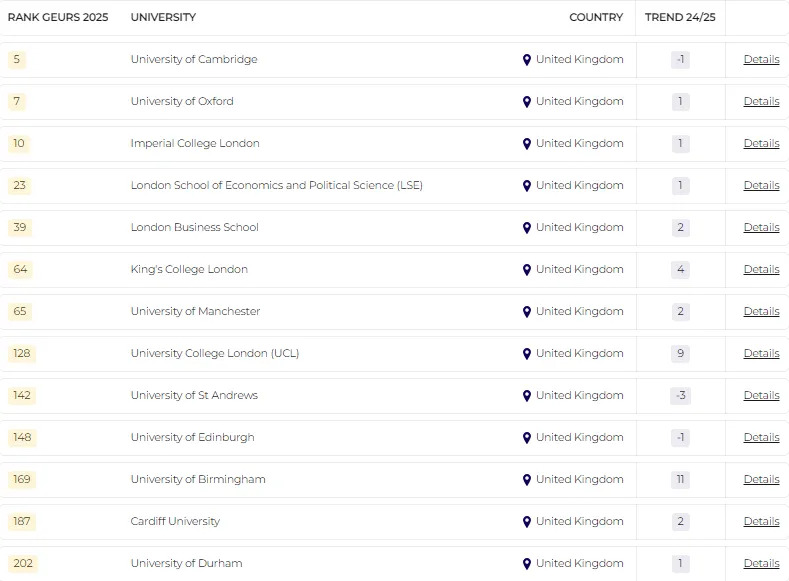Click the location pin in King's College London row
The width and height of the screenshot is (789, 581).
click(x=527, y=270)
